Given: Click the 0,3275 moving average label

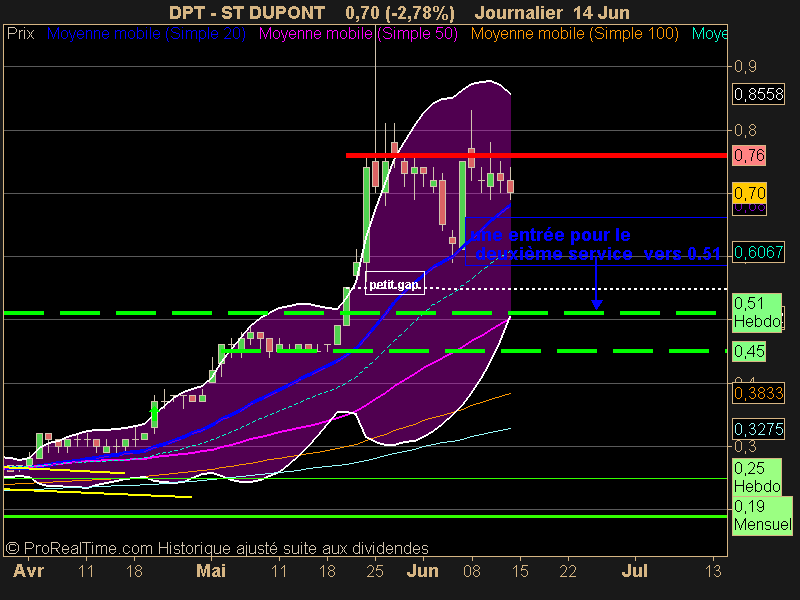Looking at the screenshot, I should (758, 429).
